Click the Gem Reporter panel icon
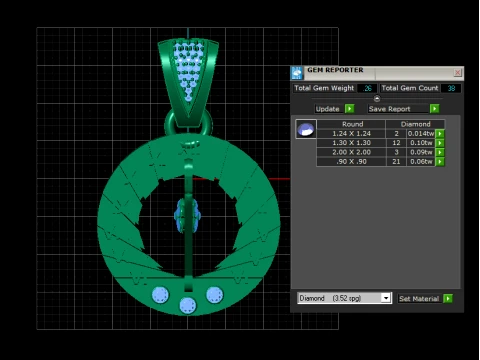The height and width of the screenshot is (360, 480). click(297, 73)
